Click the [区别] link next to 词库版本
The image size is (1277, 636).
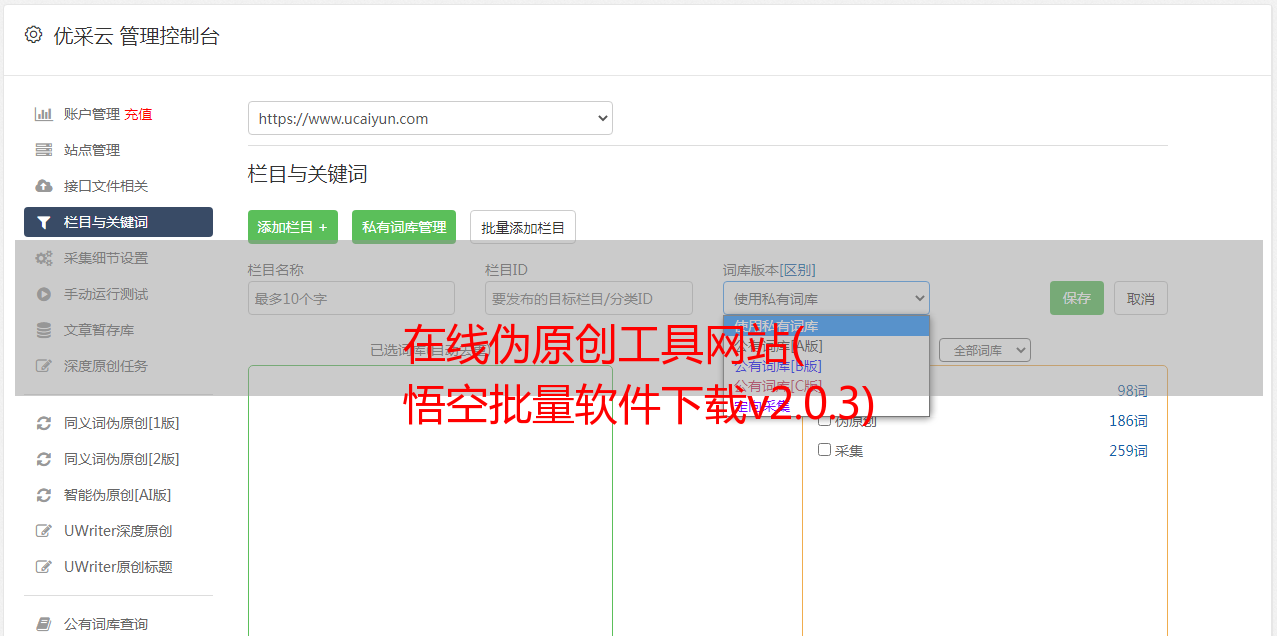coord(799,270)
